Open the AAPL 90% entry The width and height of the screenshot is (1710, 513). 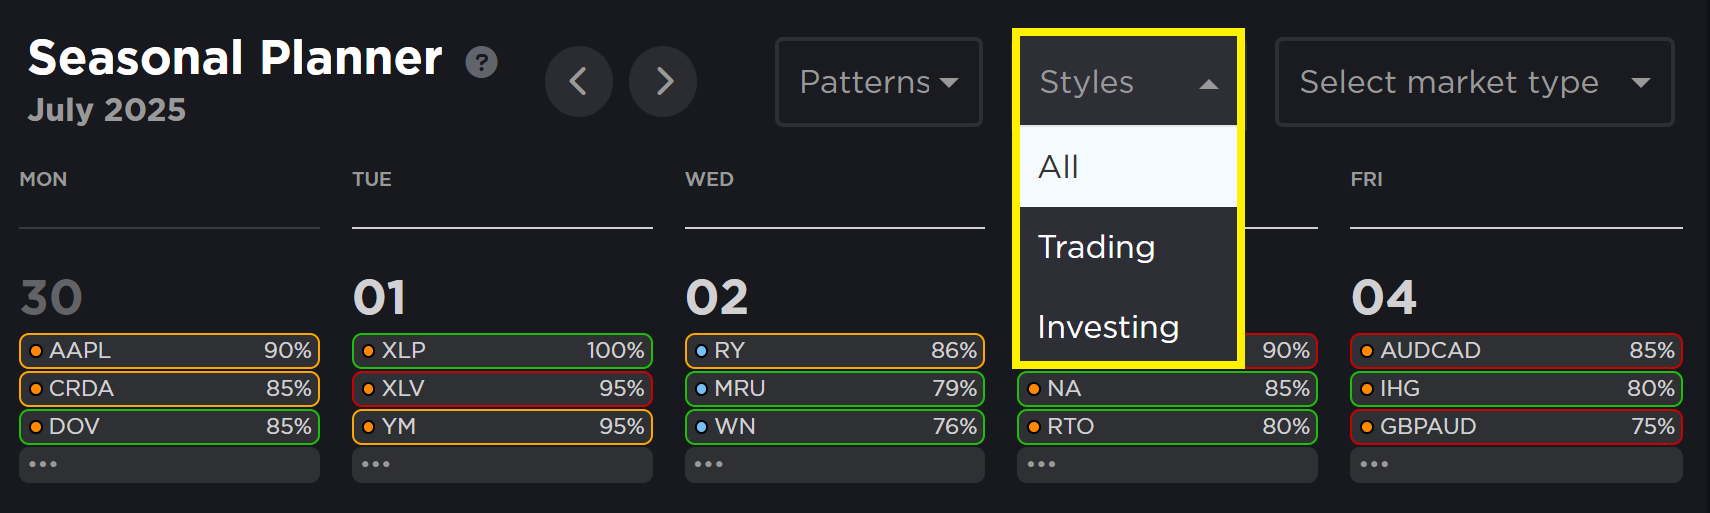(169, 351)
